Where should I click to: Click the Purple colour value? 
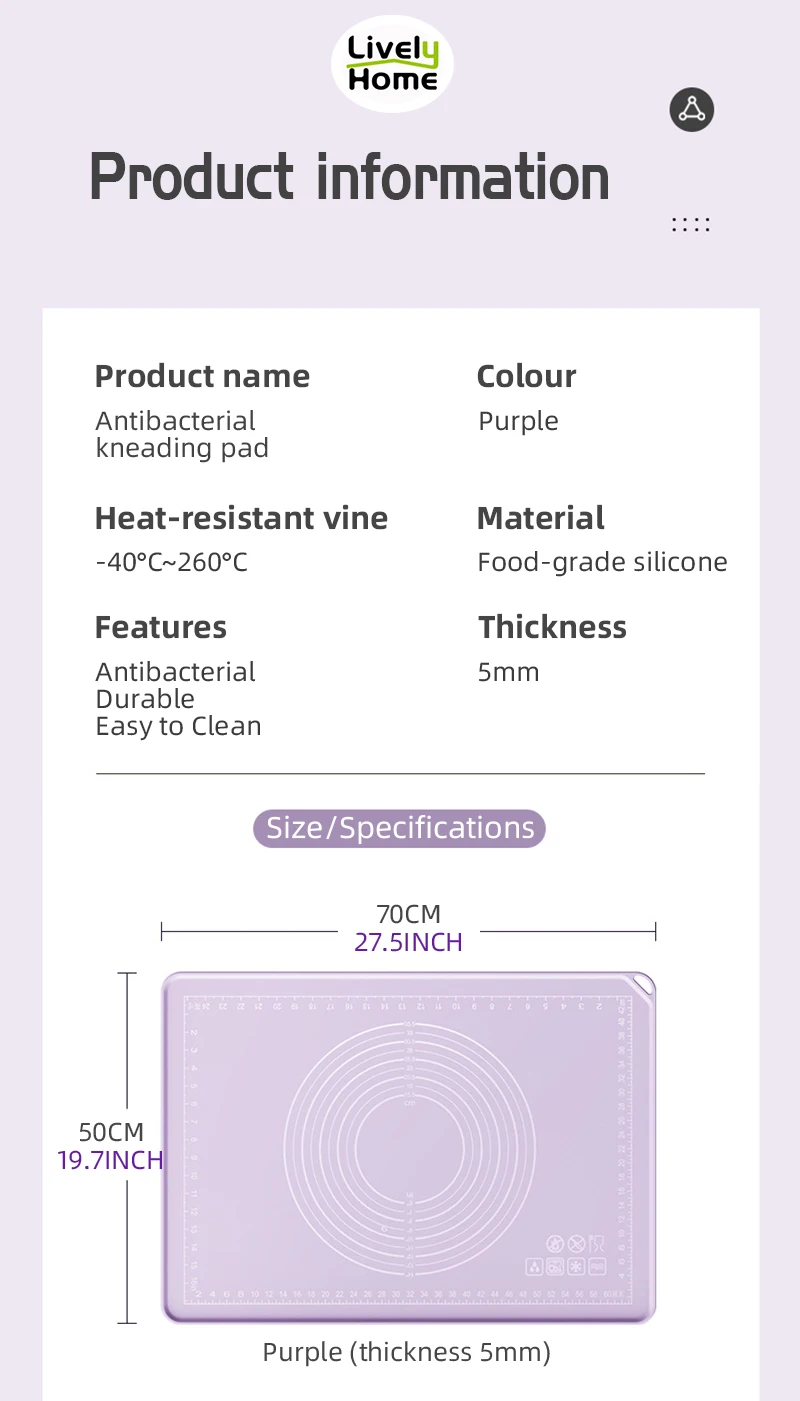(x=518, y=422)
